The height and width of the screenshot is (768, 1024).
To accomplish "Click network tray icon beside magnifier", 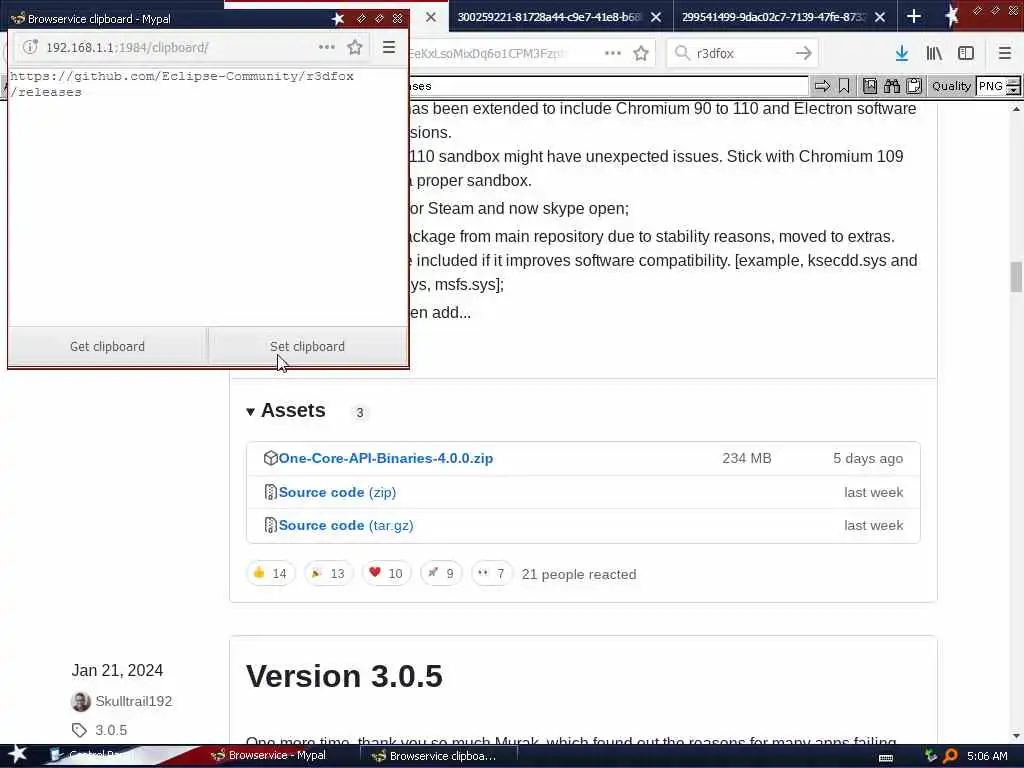I will 931,756.
